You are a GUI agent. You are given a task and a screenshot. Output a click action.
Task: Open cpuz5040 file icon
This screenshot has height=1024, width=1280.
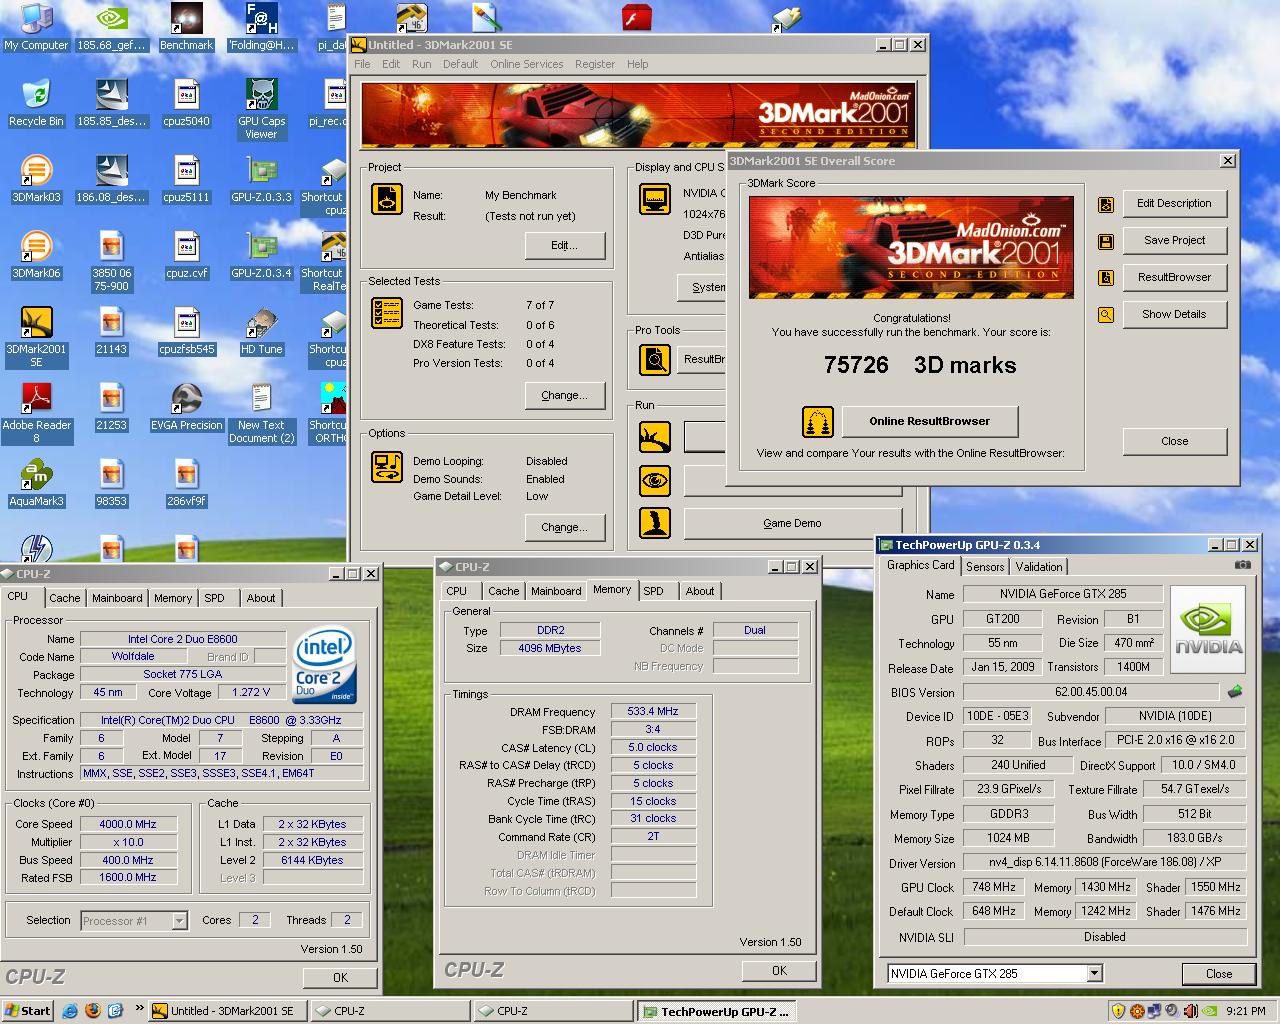tap(186, 103)
